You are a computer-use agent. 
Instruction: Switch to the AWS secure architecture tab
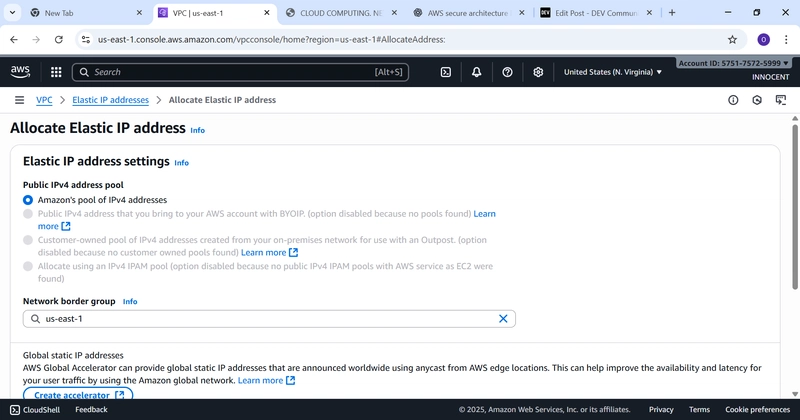(468, 13)
